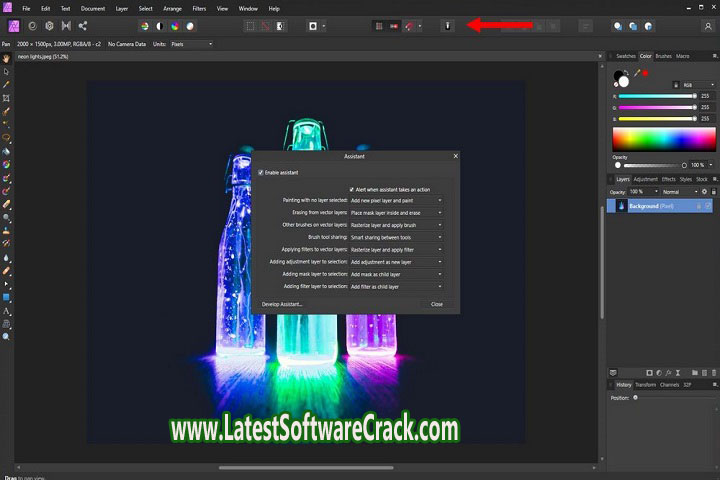Select the Healing bandage tool
The width and height of the screenshot is (720, 480).
[x=6, y=271]
